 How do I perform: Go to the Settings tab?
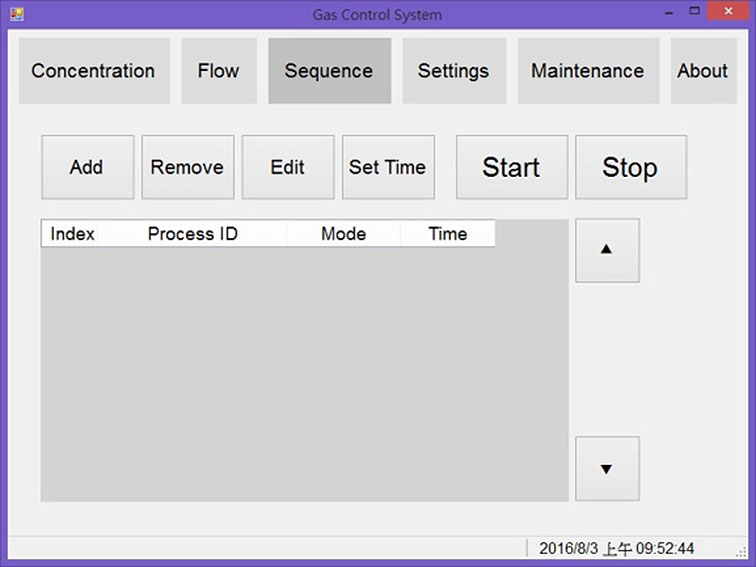point(453,71)
